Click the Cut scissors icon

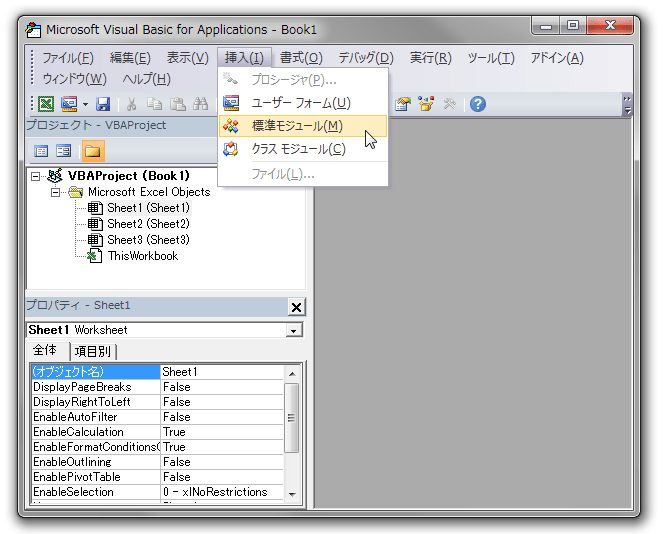coord(132,104)
